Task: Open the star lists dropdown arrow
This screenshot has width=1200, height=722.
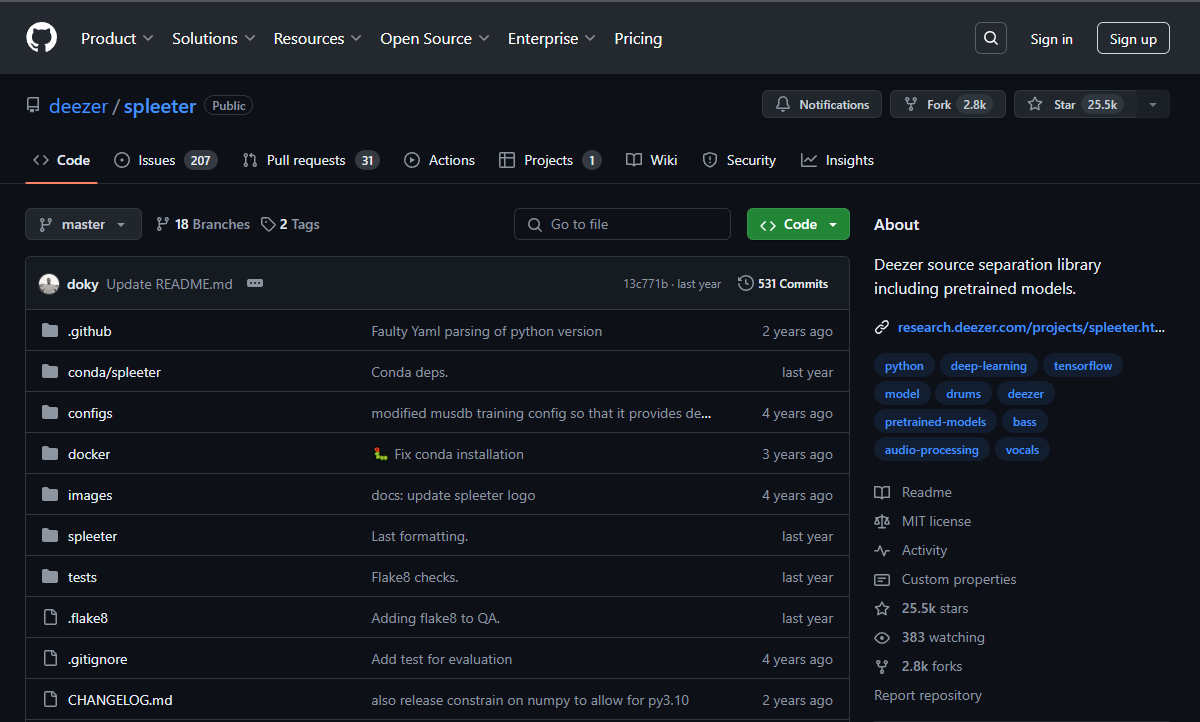Action: 1153,105
